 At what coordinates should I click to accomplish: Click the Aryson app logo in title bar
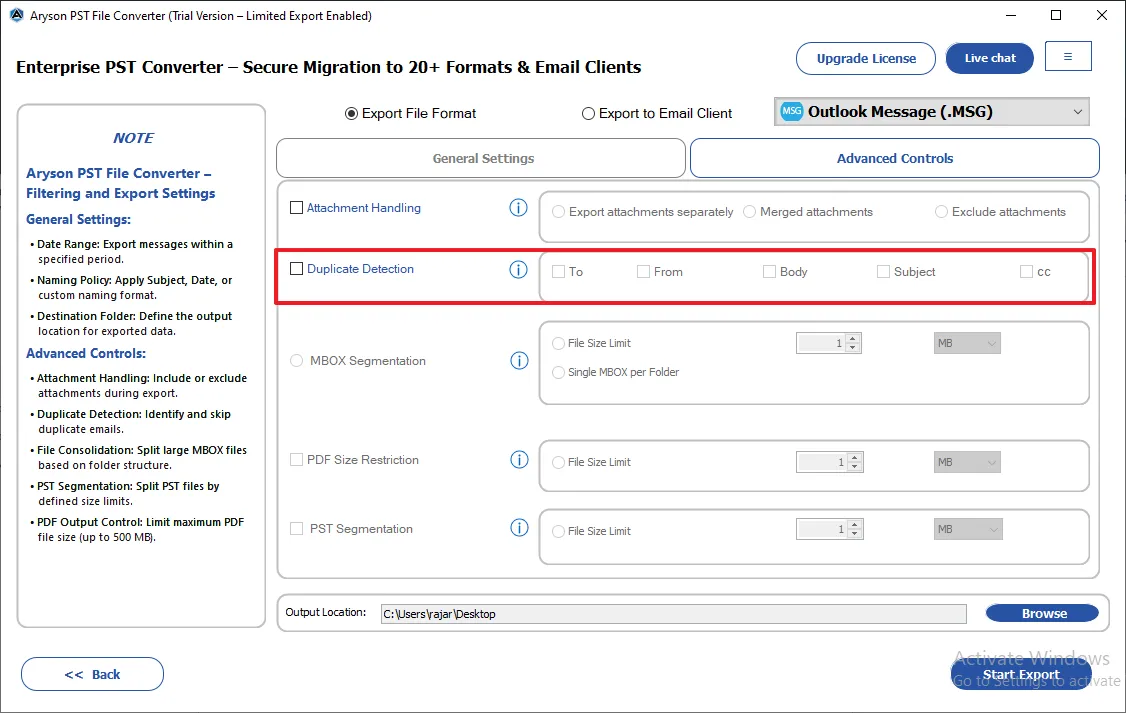pos(17,15)
